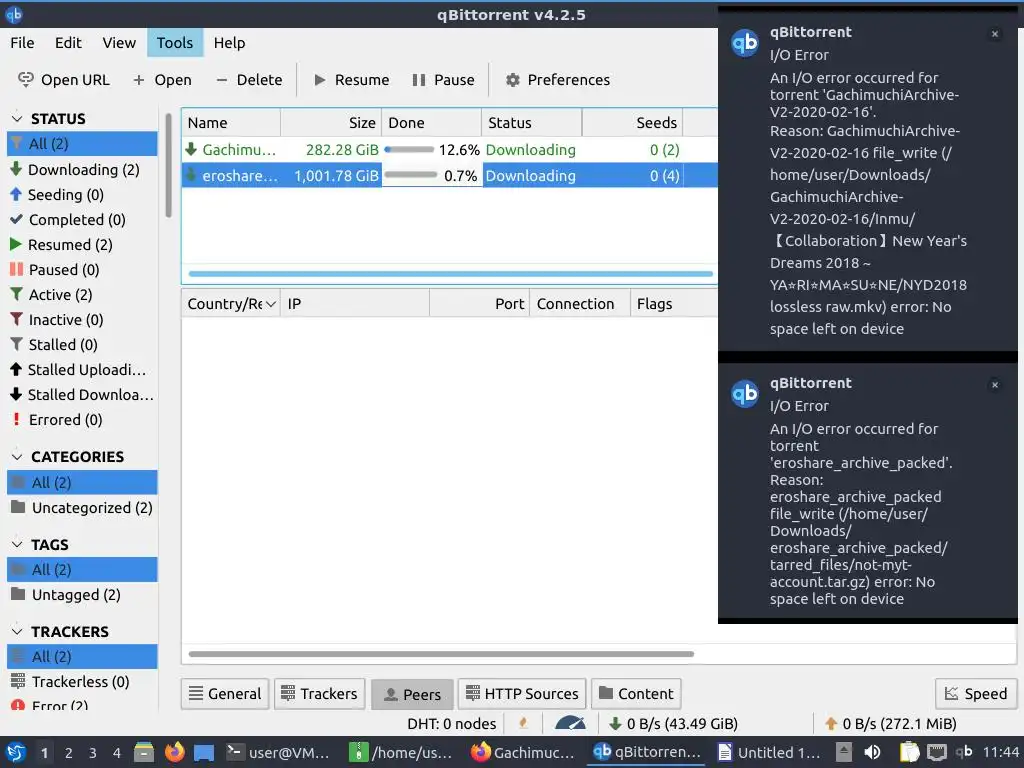Image resolution: width=1024 pixels, height=768 pixels.
Task: Sort peers by Connection column
Action: [x=580, y=304]
